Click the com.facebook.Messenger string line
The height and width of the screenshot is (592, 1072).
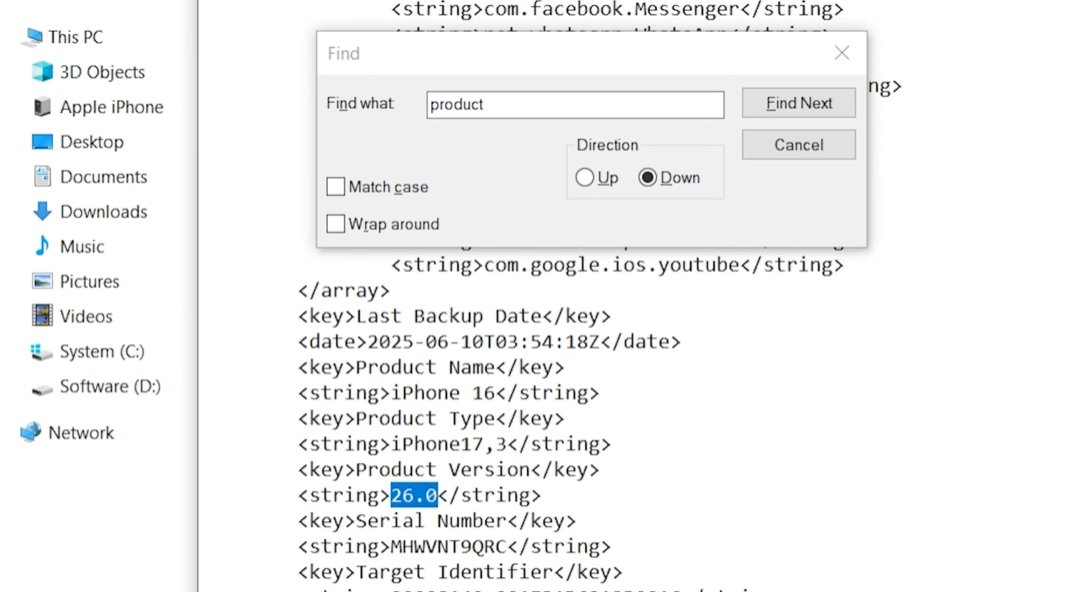[617, 10]
